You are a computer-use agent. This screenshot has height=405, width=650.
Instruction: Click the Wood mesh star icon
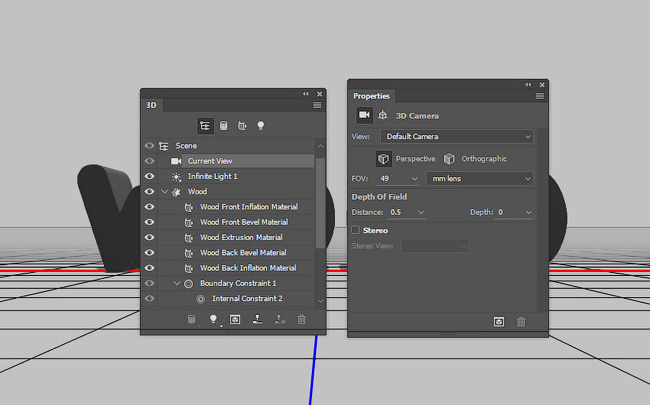[x=177, y=192]
